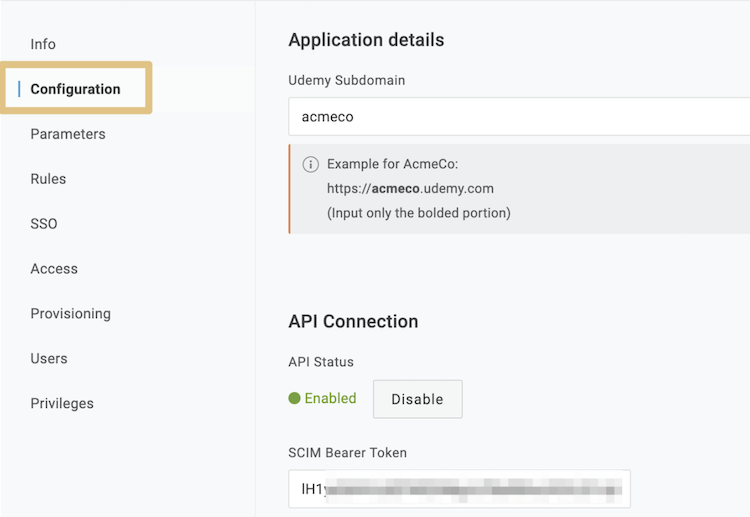The image size is (750, 517).
Task: Go to the Privileges section
Action: [62, 404]
